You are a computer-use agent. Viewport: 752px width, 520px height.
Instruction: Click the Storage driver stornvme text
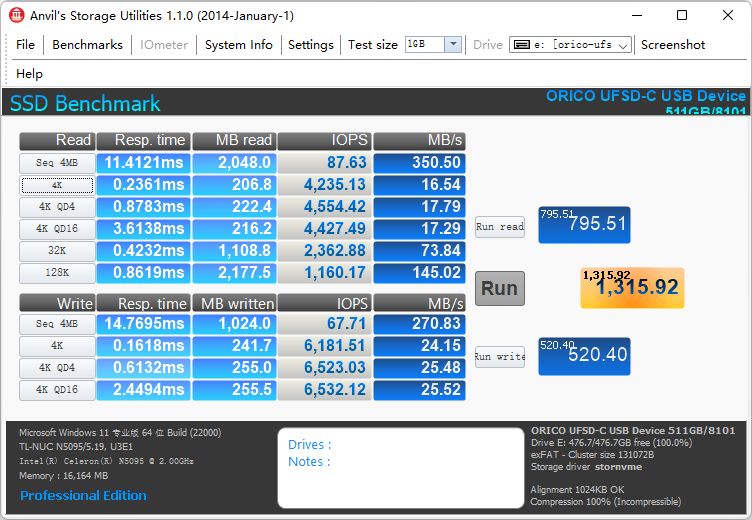[x=586, y=467]
